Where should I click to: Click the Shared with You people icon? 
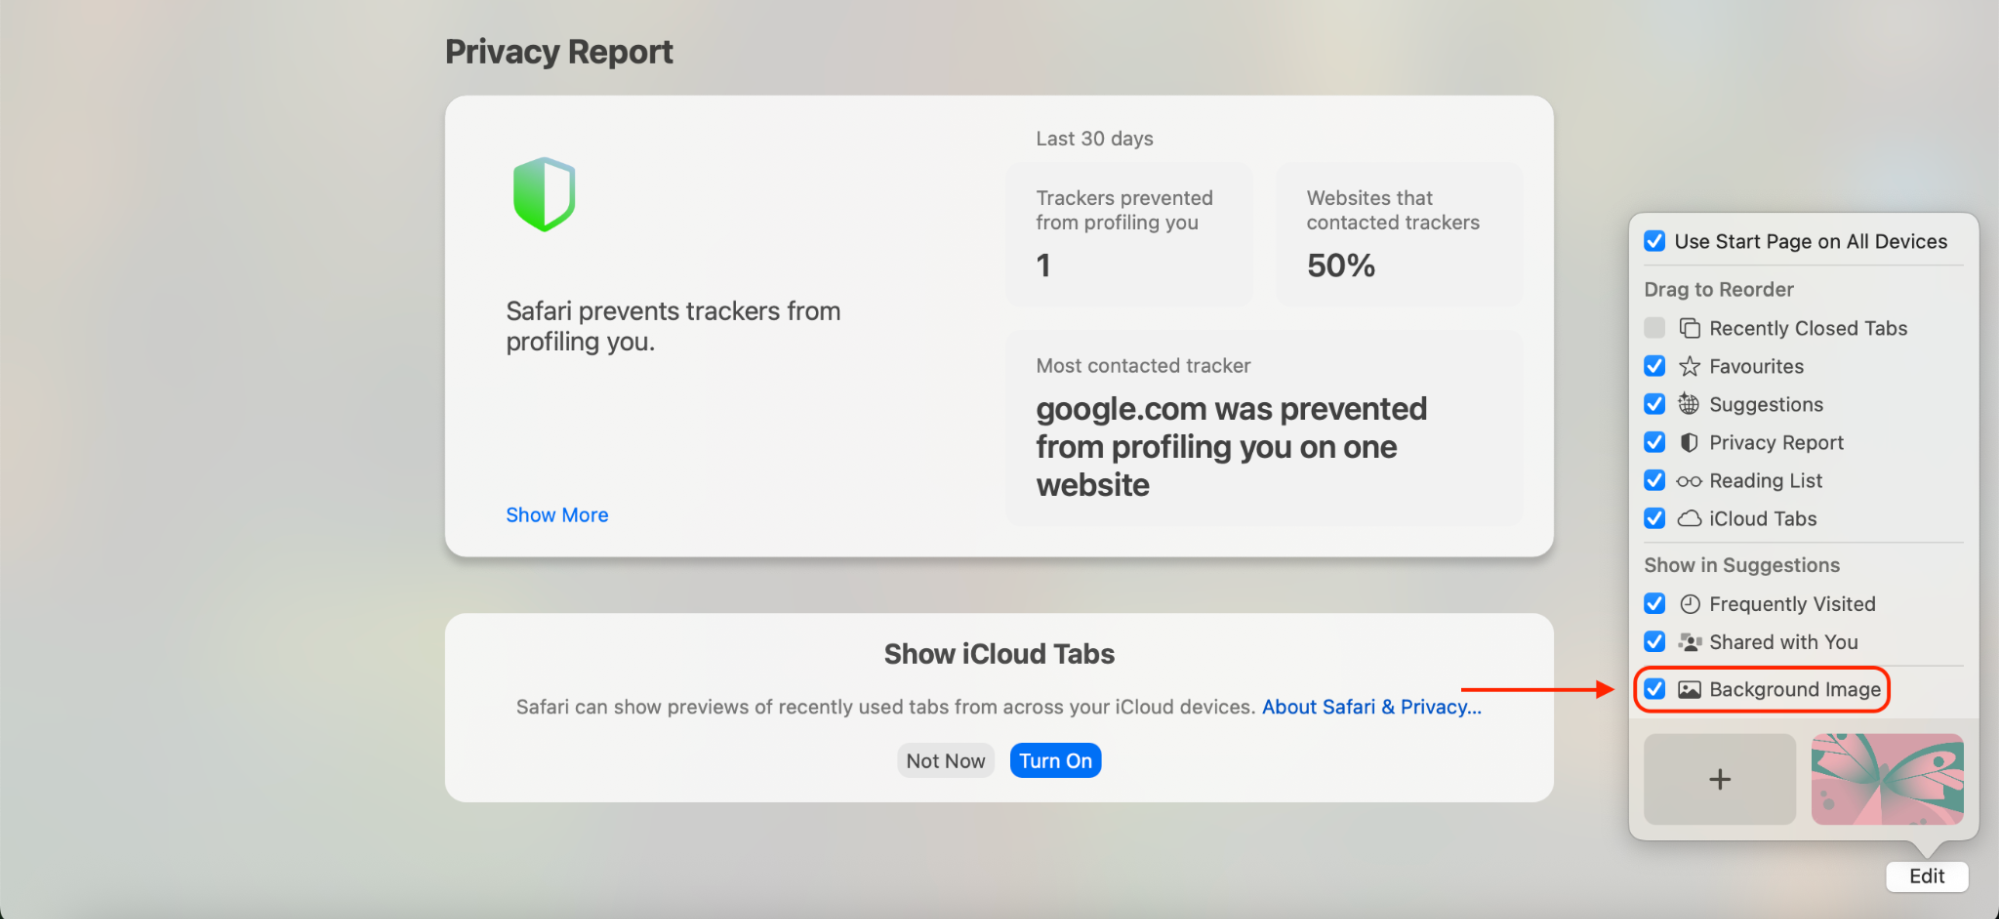[x=1689, y=642]
